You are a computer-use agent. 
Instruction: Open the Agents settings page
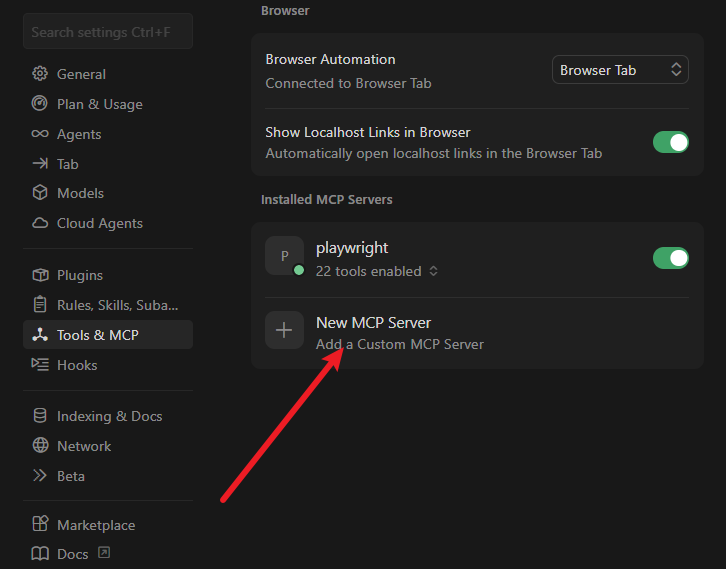coord(108,134)
